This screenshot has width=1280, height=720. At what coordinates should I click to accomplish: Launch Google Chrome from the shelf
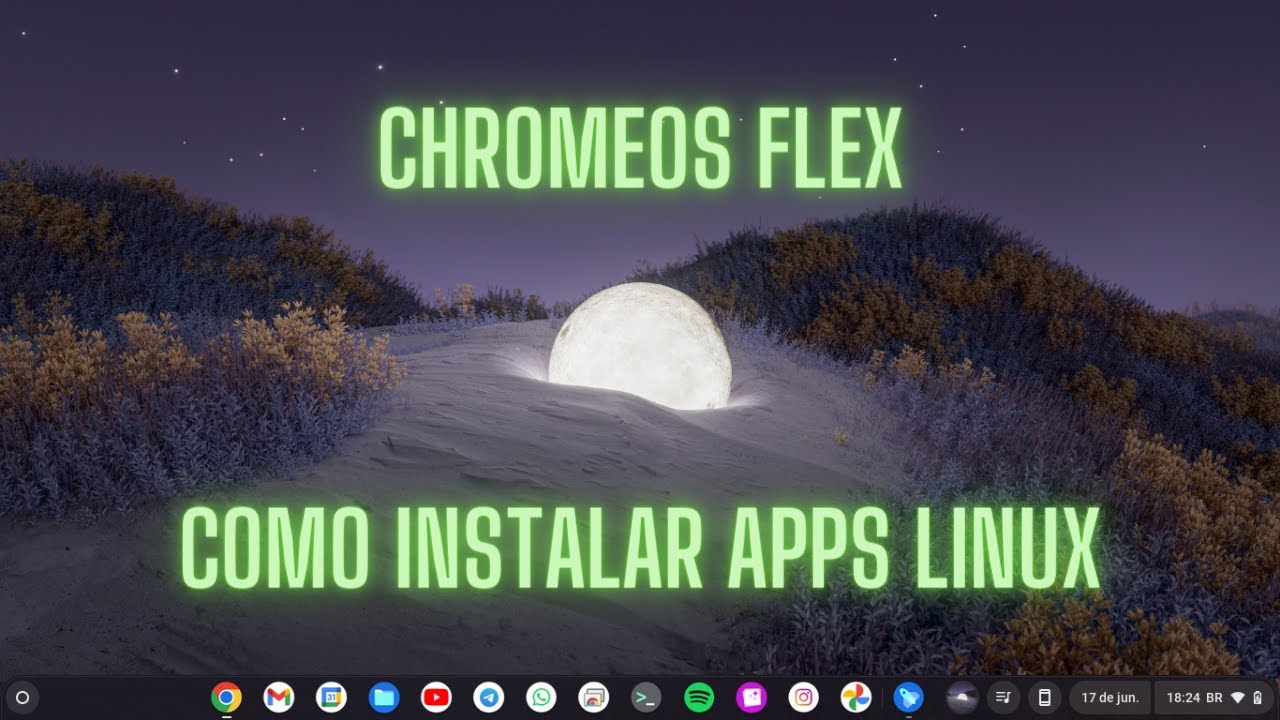pos(227,697)
